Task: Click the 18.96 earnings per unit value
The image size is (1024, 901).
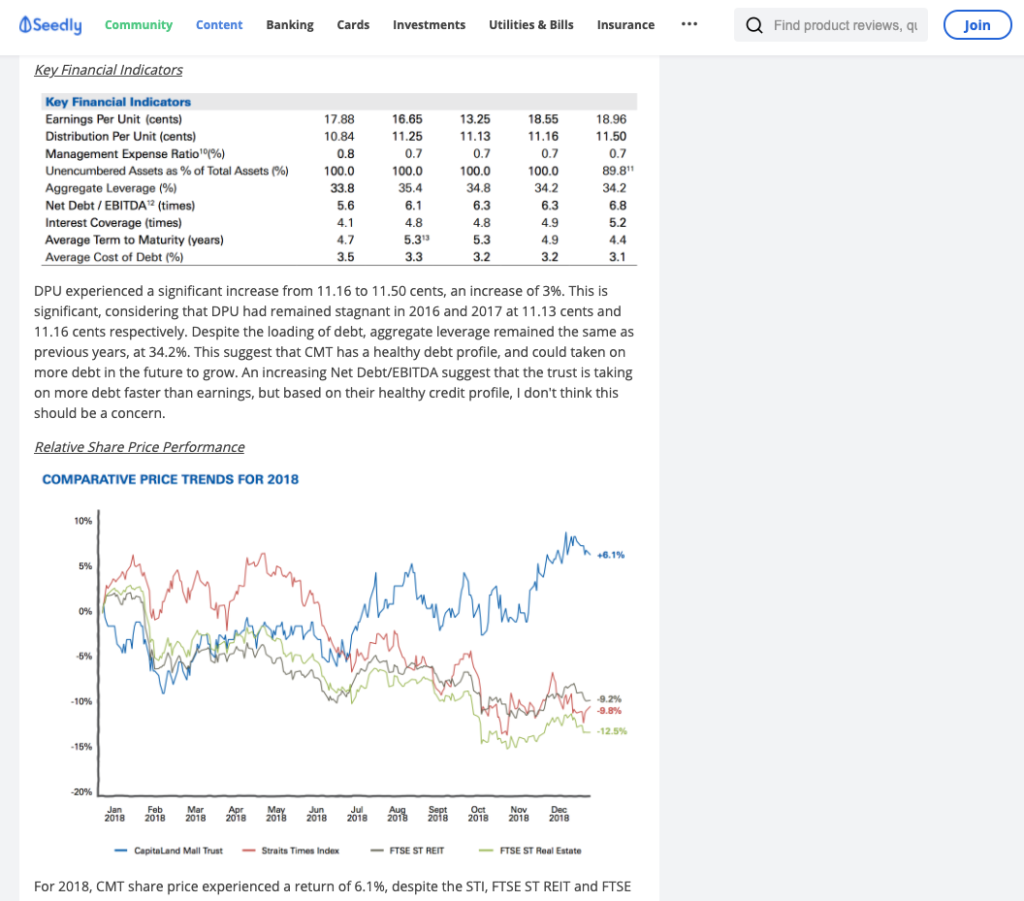Action: (x=611, y=119)
